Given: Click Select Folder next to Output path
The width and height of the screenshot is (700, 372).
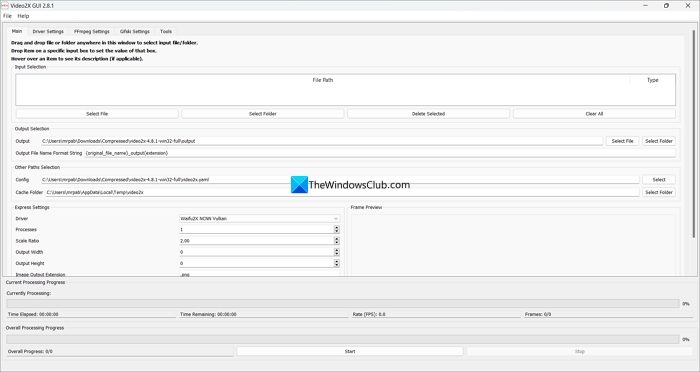Looking at the screenshot, I should (659, 141).
